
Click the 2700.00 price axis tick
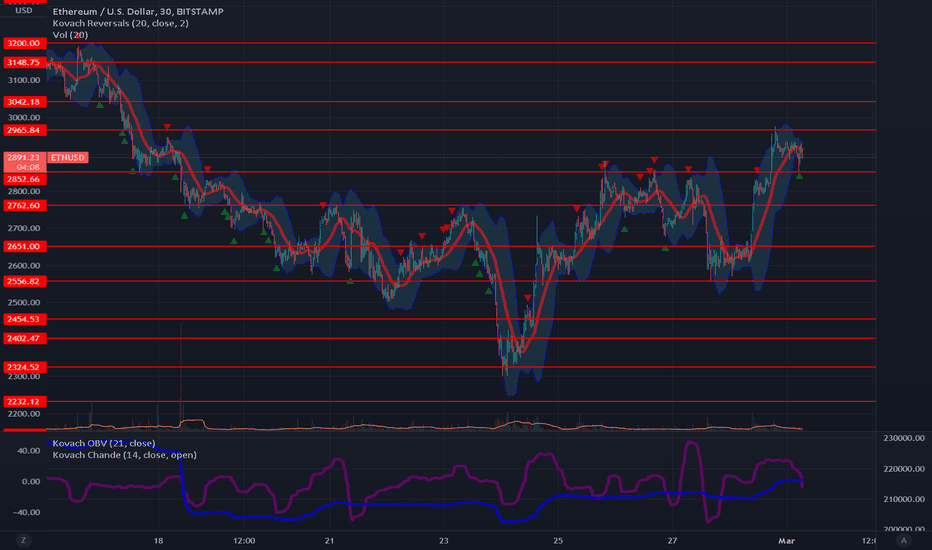[24, 228]
